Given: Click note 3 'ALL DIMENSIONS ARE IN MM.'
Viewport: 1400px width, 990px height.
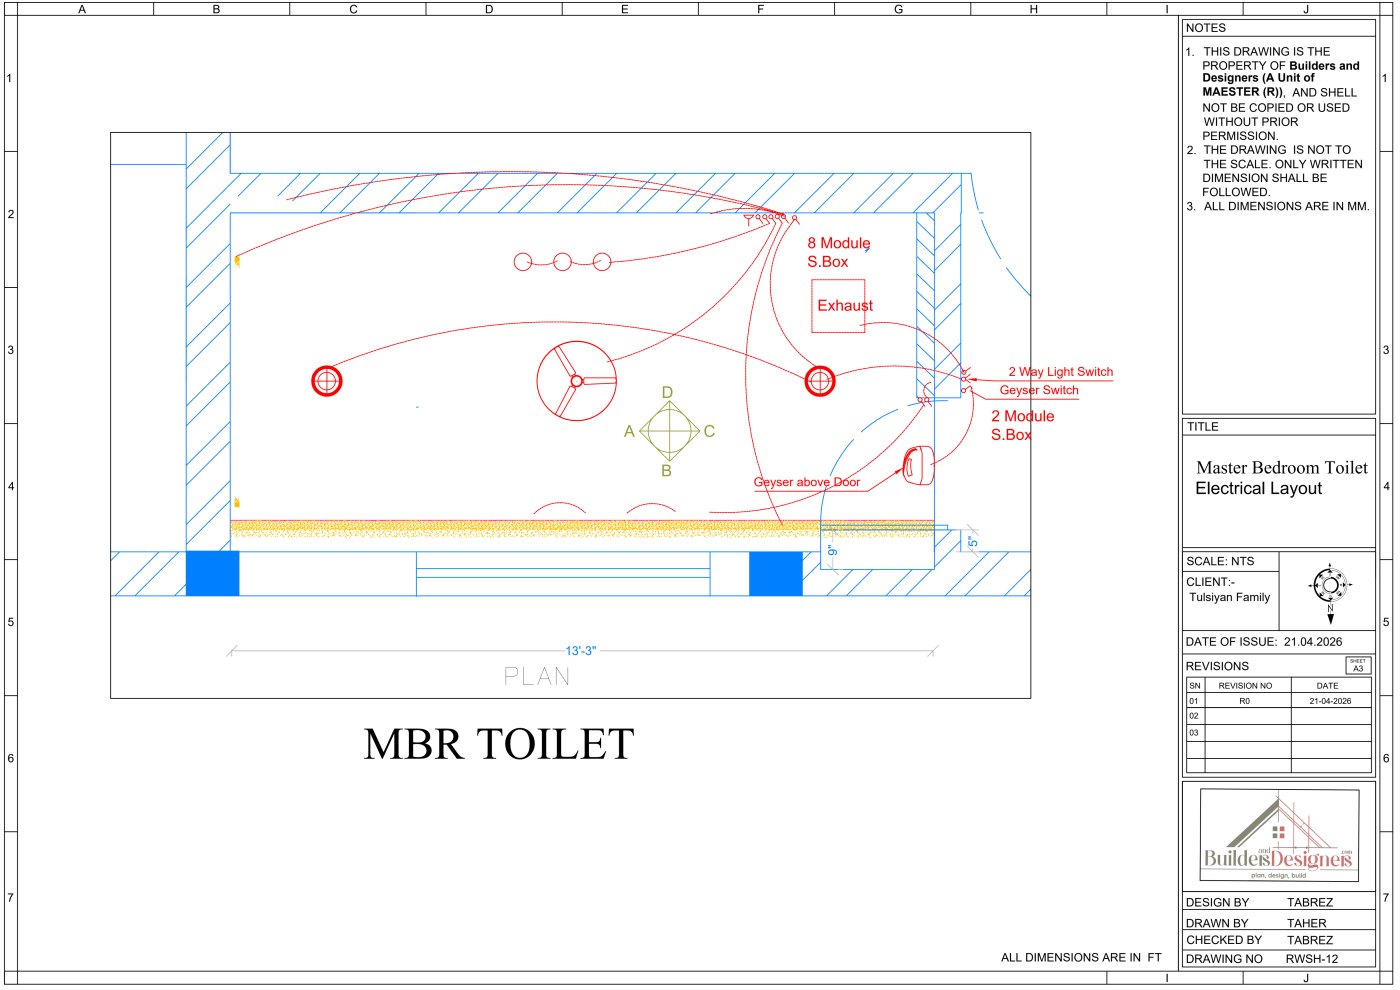Looking at the screenshot, I should (x=1286, y=207).
